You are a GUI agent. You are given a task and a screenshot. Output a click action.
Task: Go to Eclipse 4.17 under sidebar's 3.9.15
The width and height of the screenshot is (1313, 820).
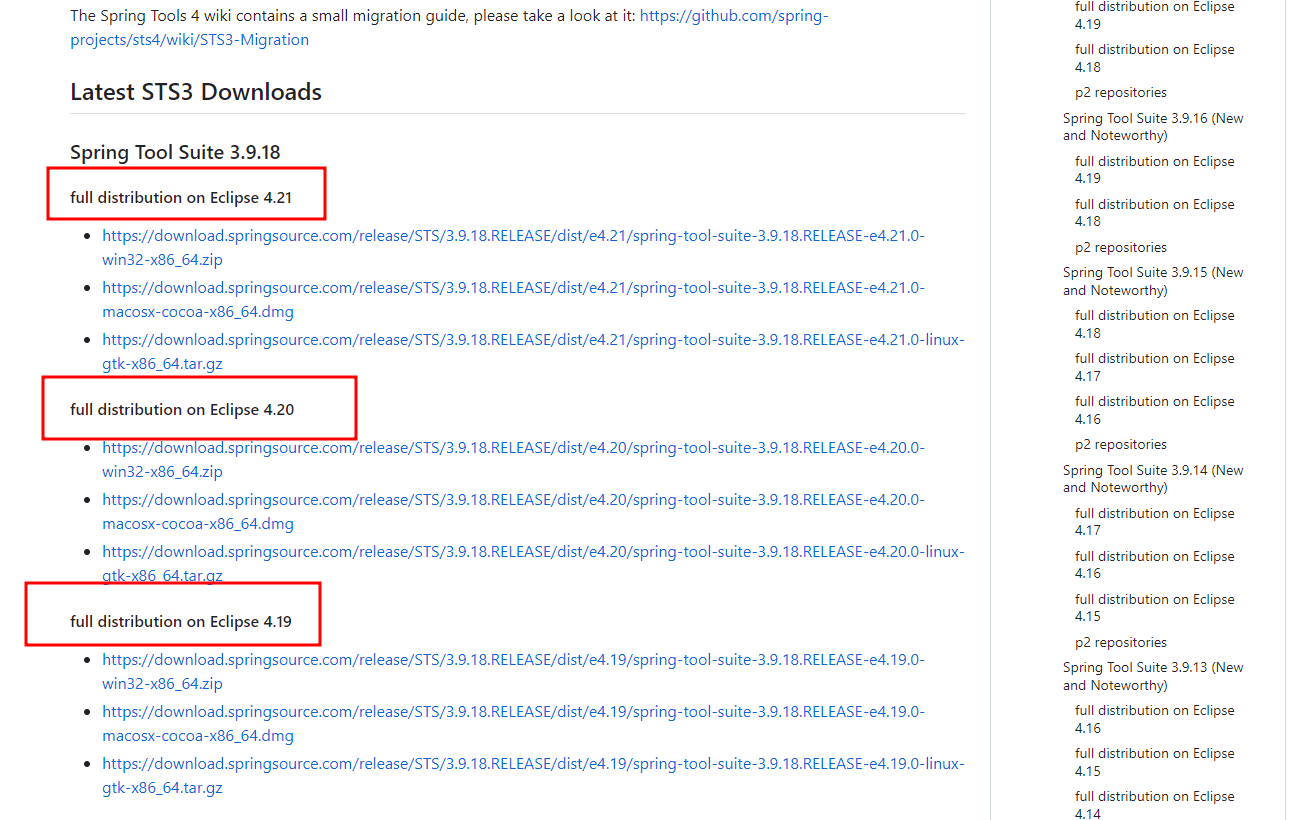click(x=1155, y=367)
